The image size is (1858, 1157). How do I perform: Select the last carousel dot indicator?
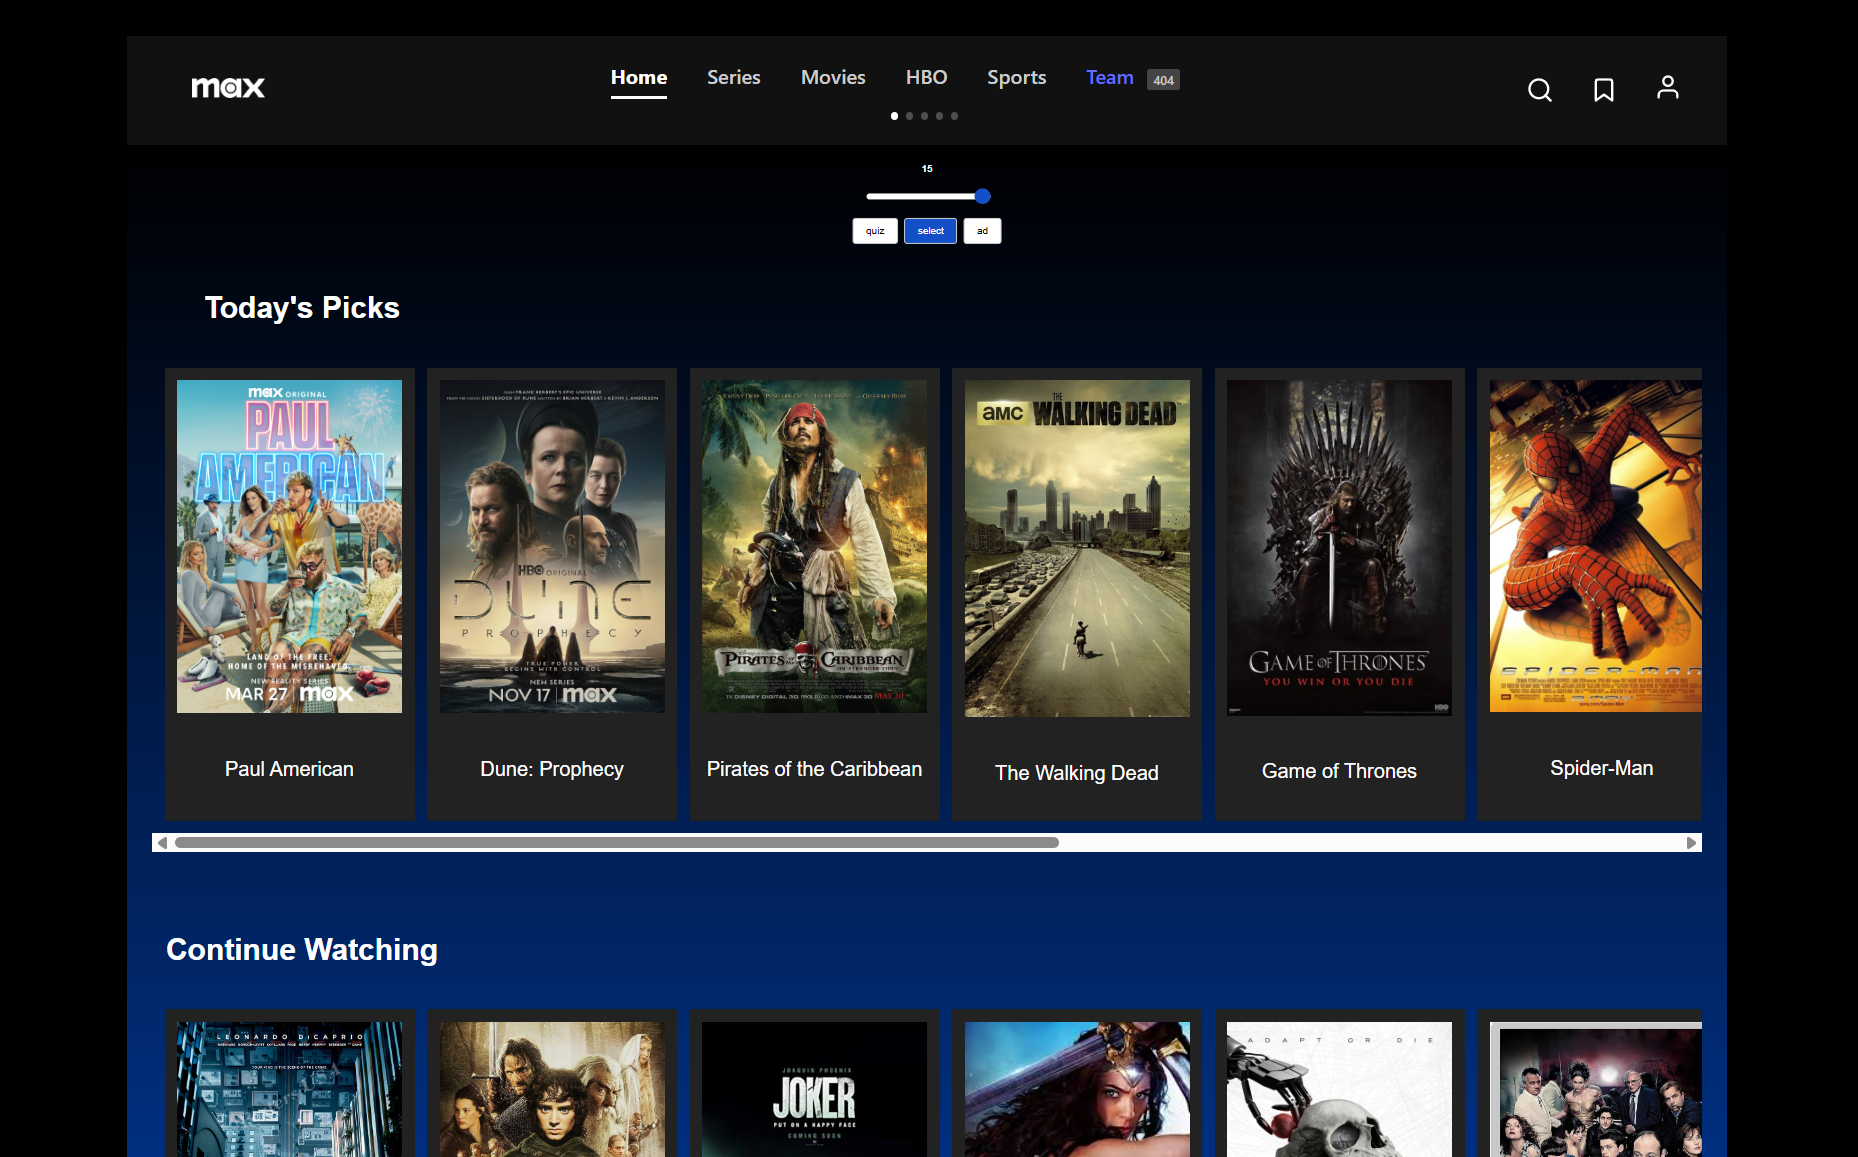tap(954, 116)
